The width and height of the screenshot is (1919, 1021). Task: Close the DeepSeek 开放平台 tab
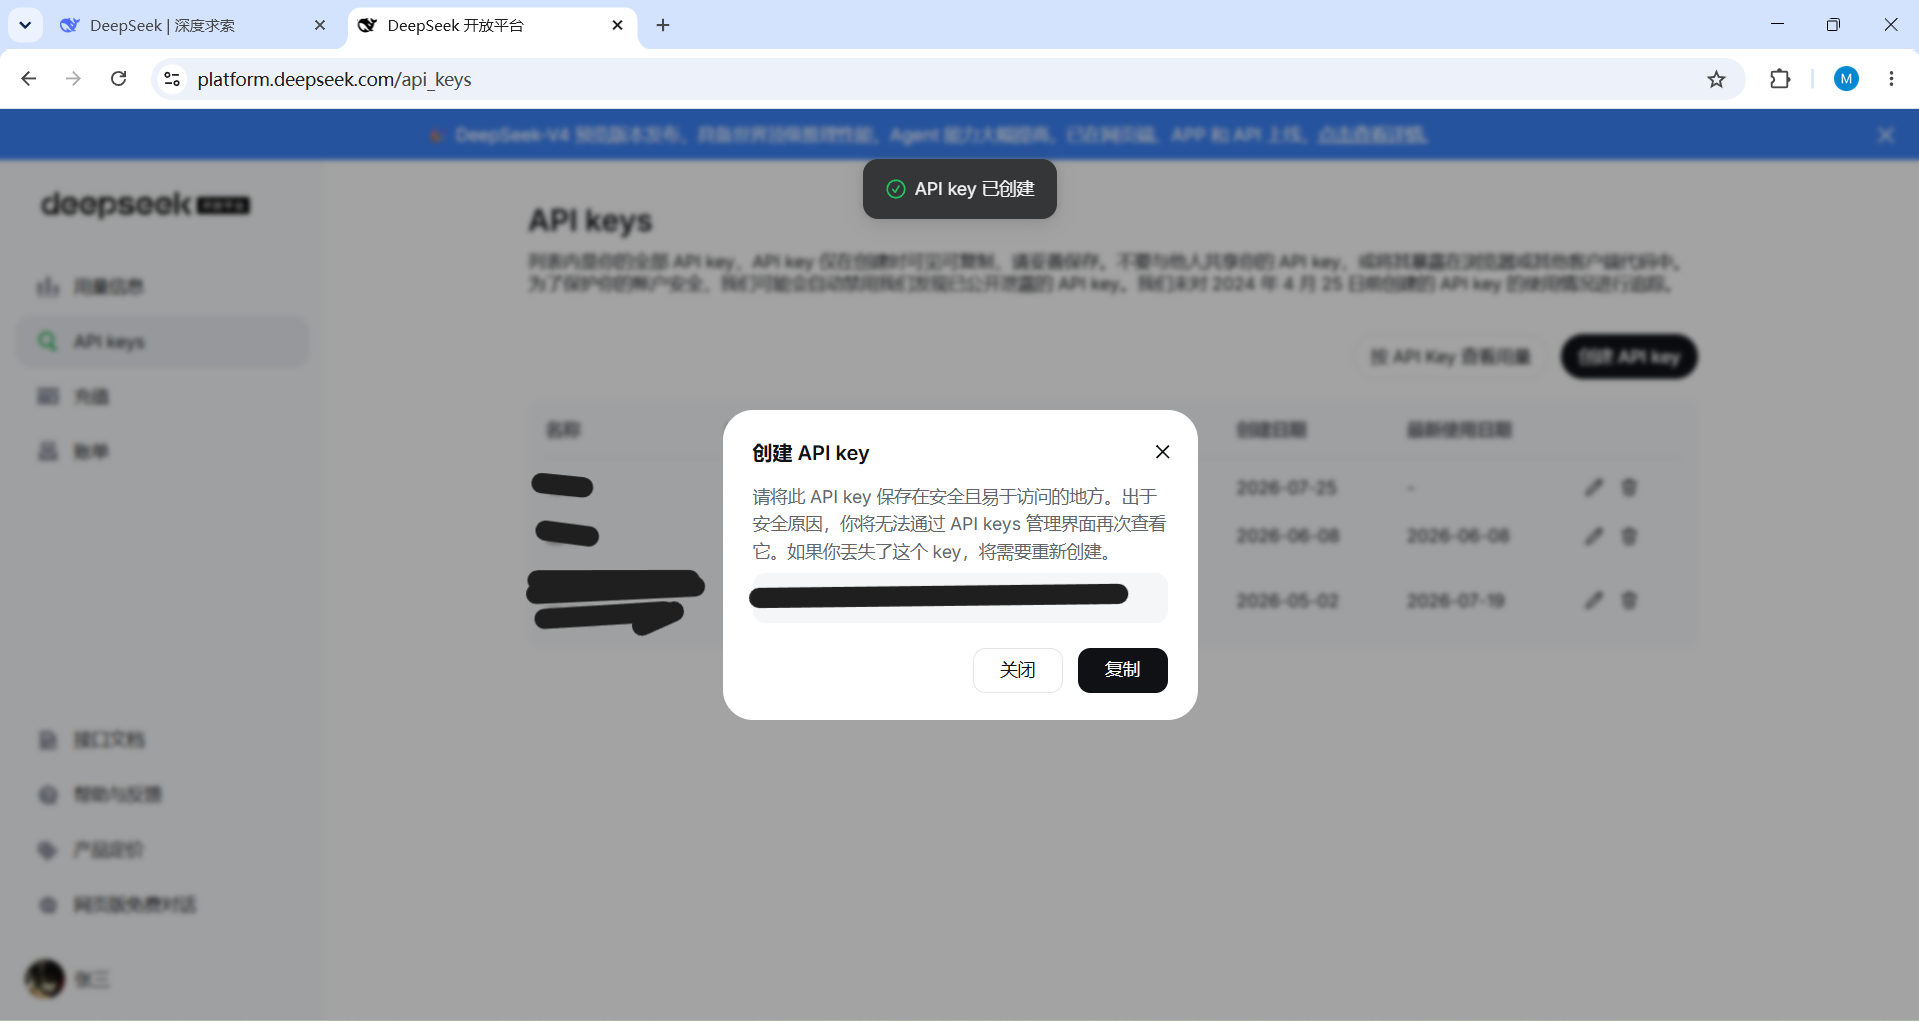[x=617, y=25]
